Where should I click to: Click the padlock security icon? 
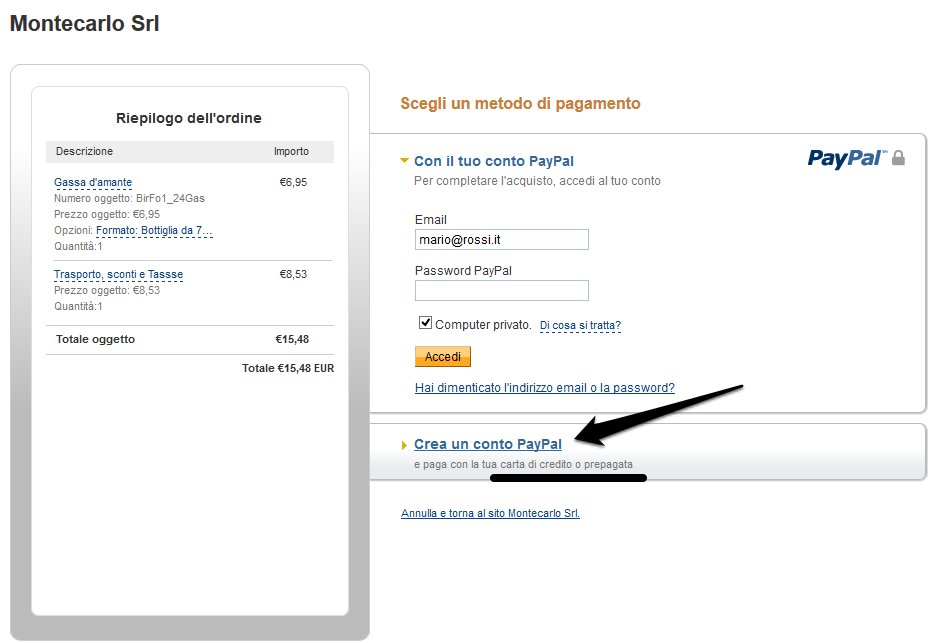(898, 158)
